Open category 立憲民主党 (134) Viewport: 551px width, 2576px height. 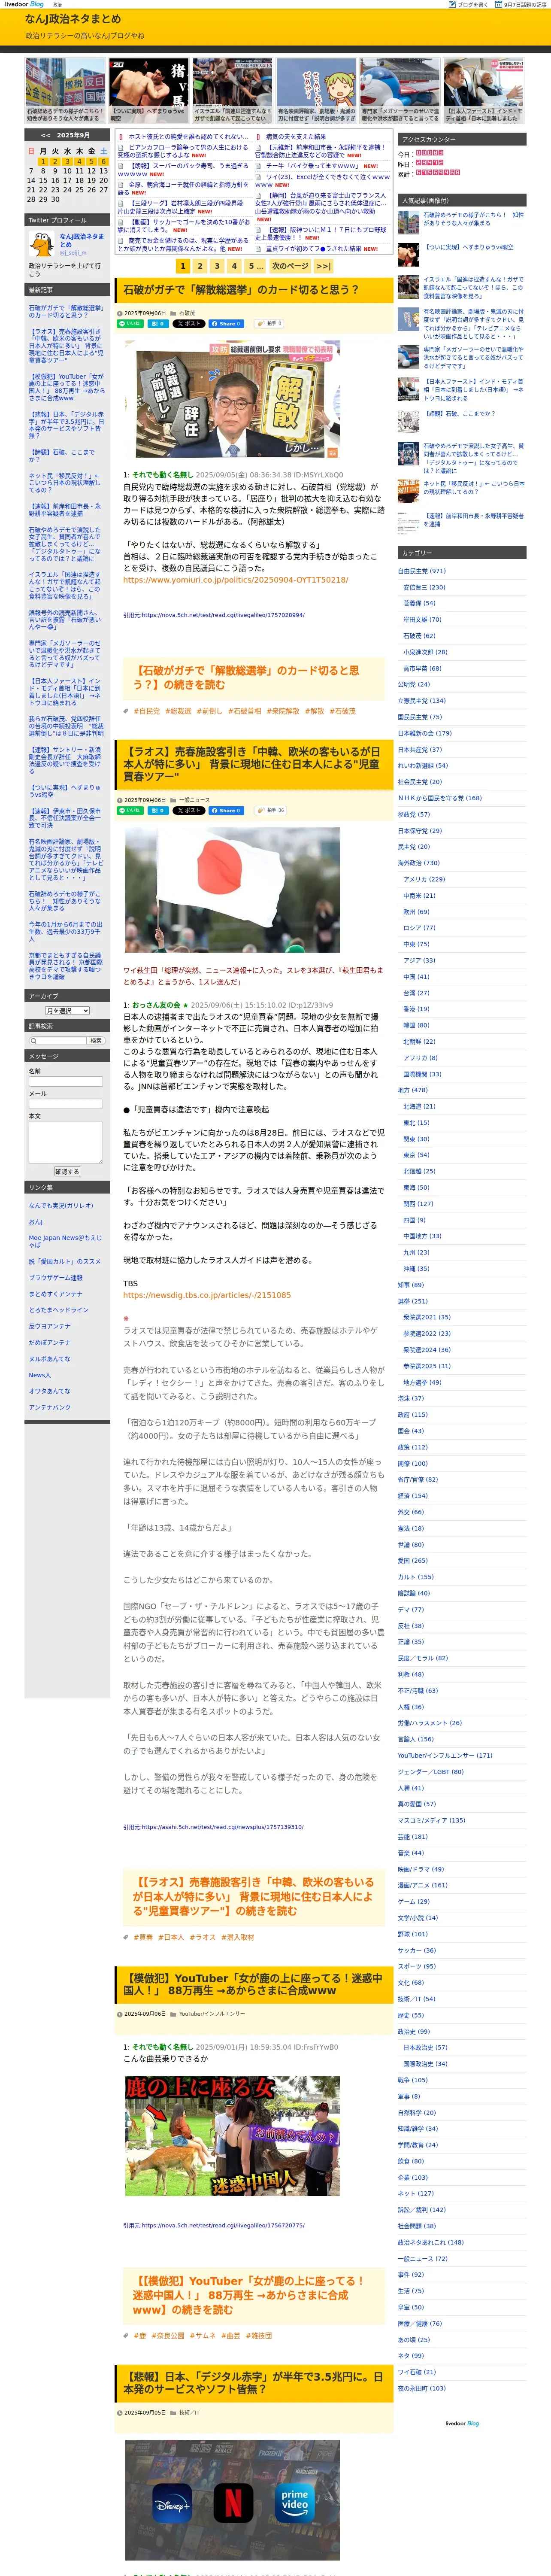(421, 701)
